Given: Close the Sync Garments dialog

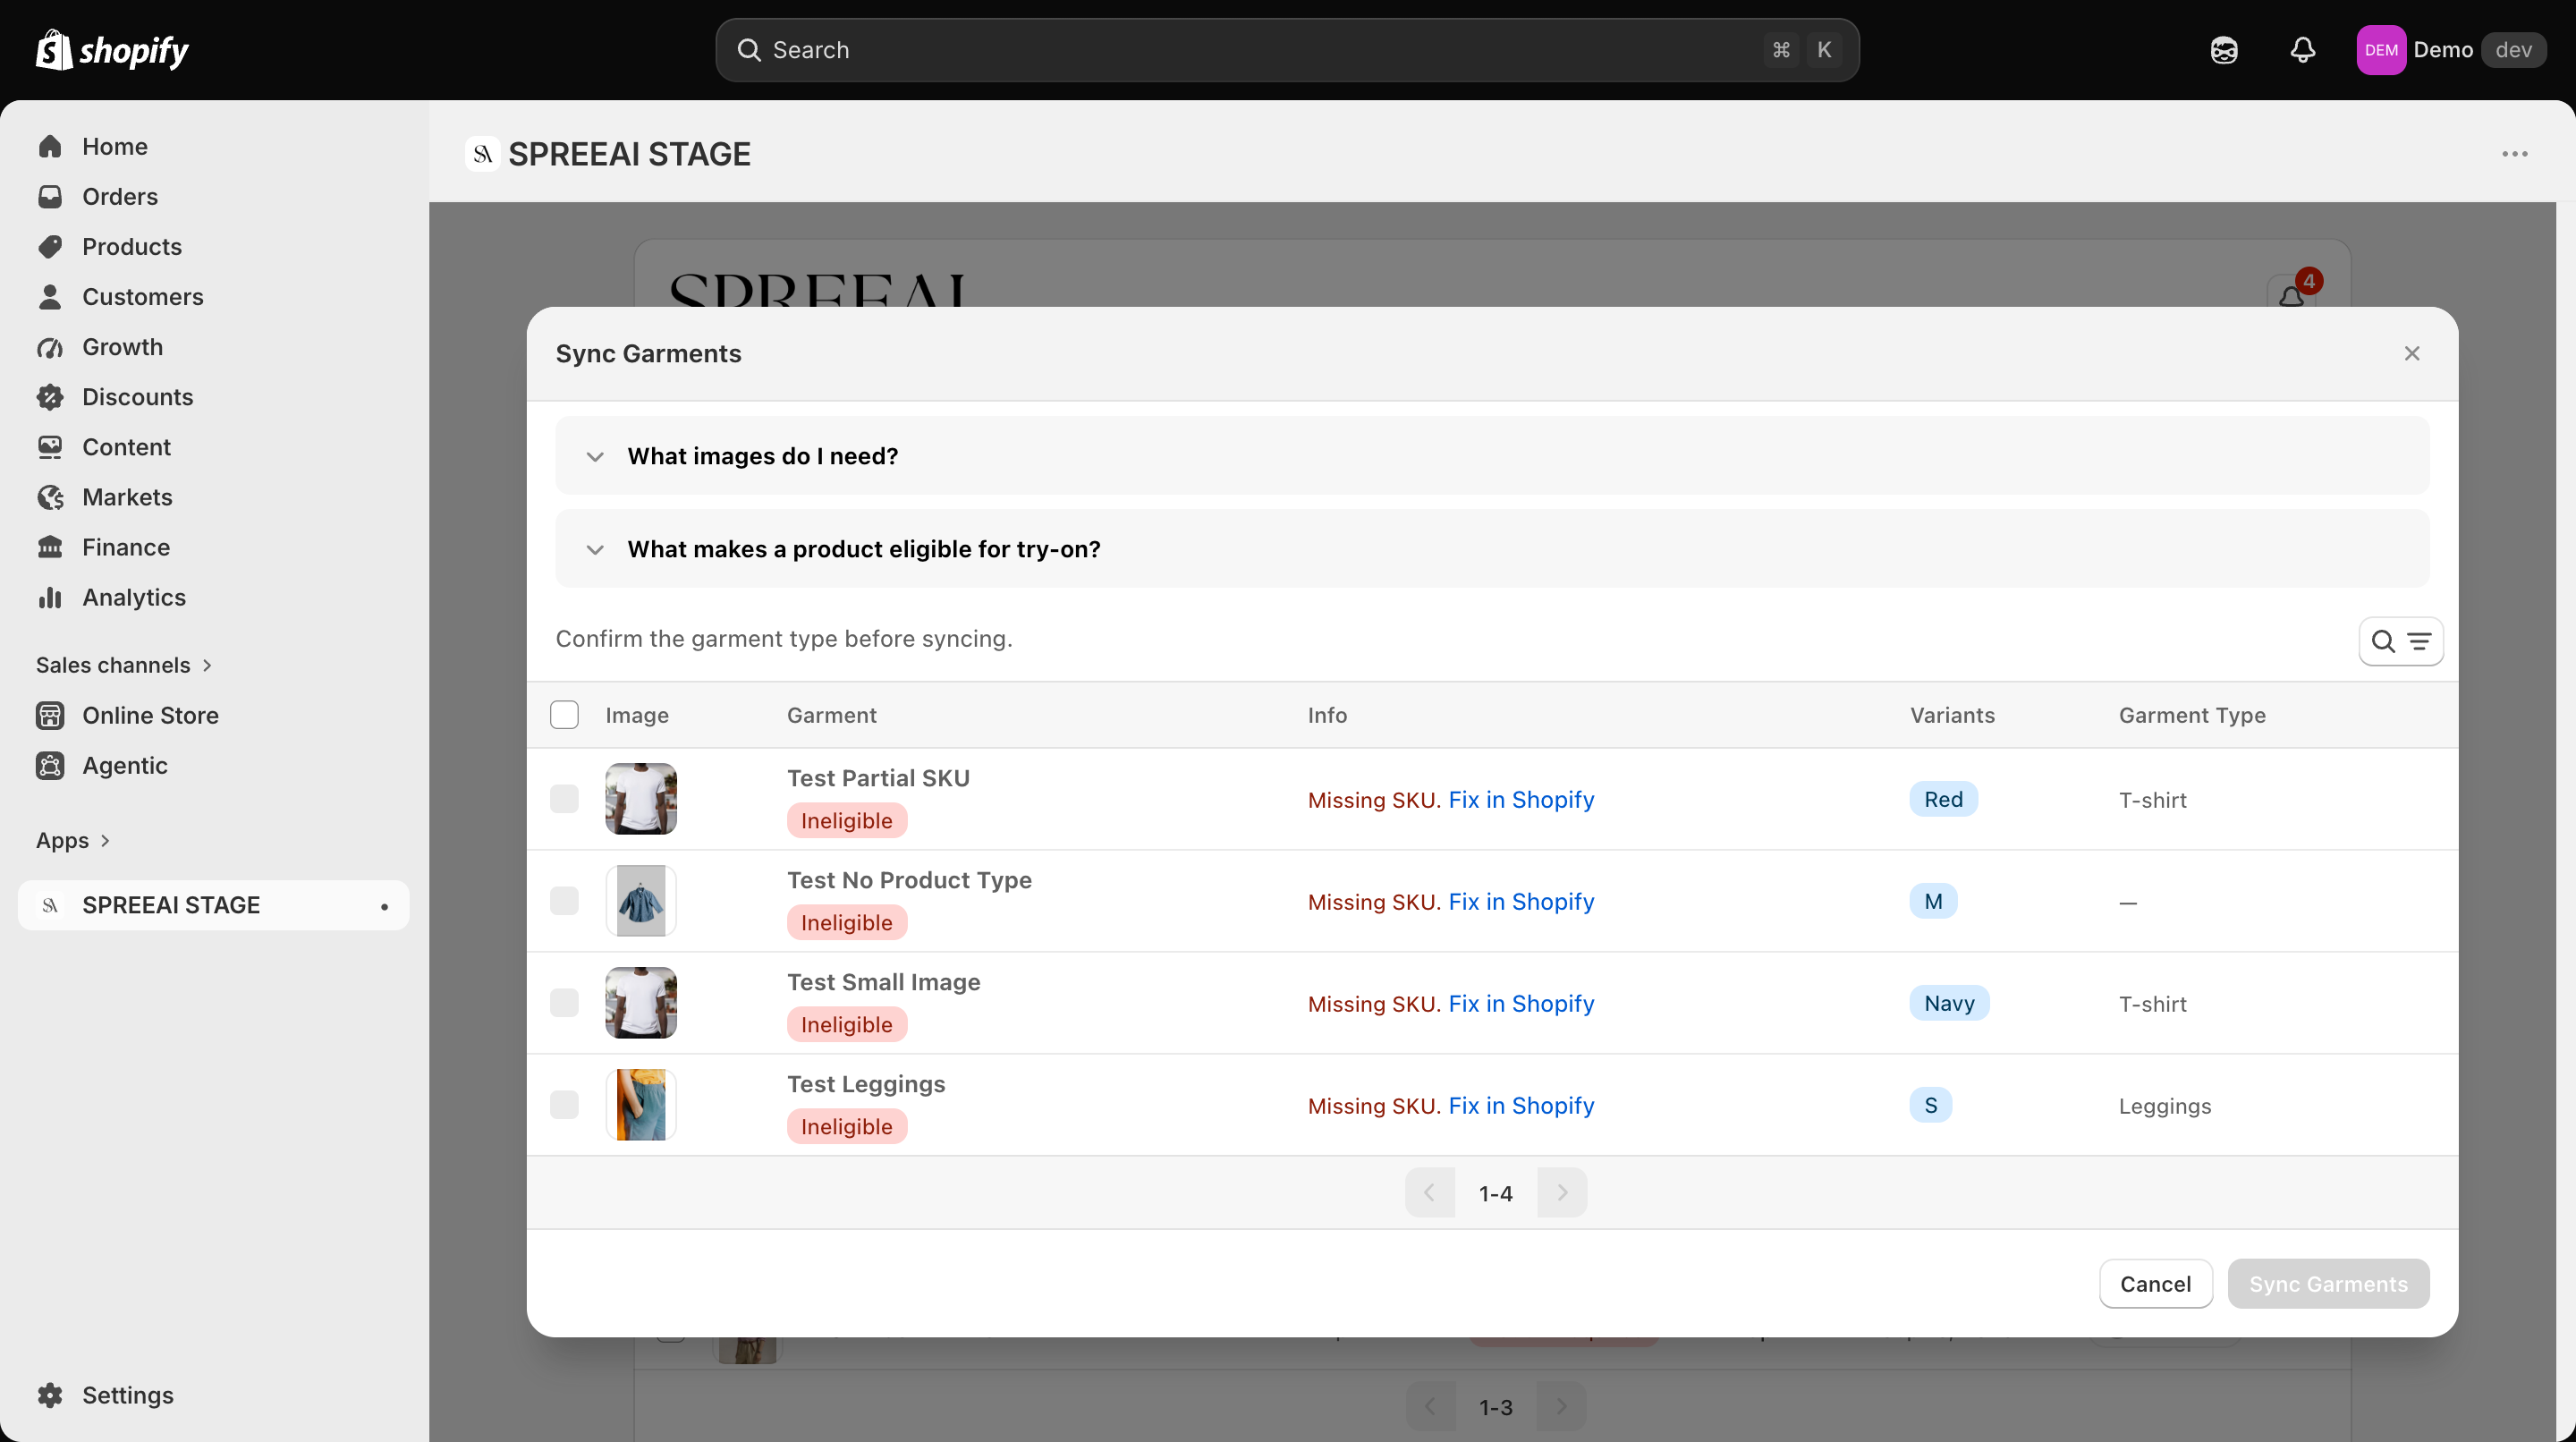Looking at the screenshot, I should tap(2412, 354).
